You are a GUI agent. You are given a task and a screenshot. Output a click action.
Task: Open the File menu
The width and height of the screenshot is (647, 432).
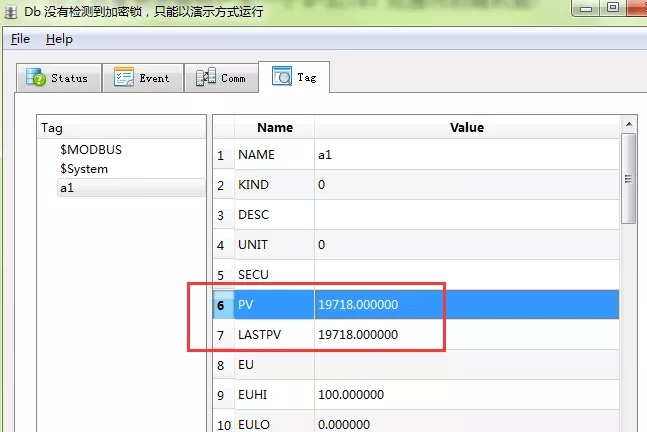(21, 39)
